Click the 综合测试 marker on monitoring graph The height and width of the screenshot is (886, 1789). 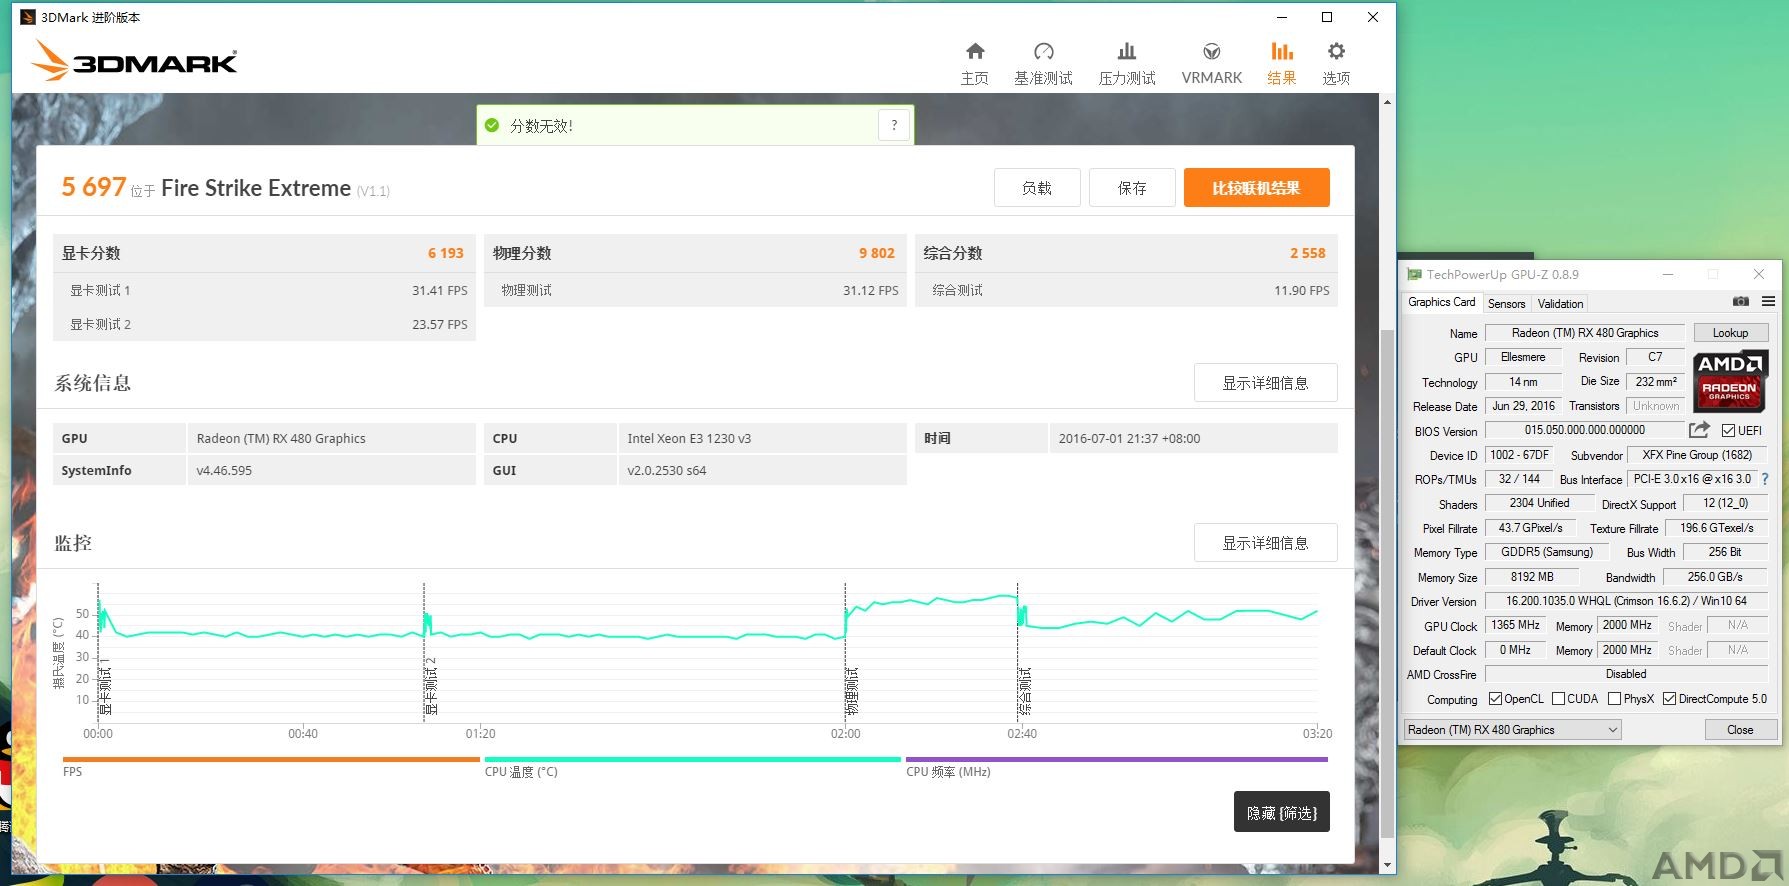1025,691
